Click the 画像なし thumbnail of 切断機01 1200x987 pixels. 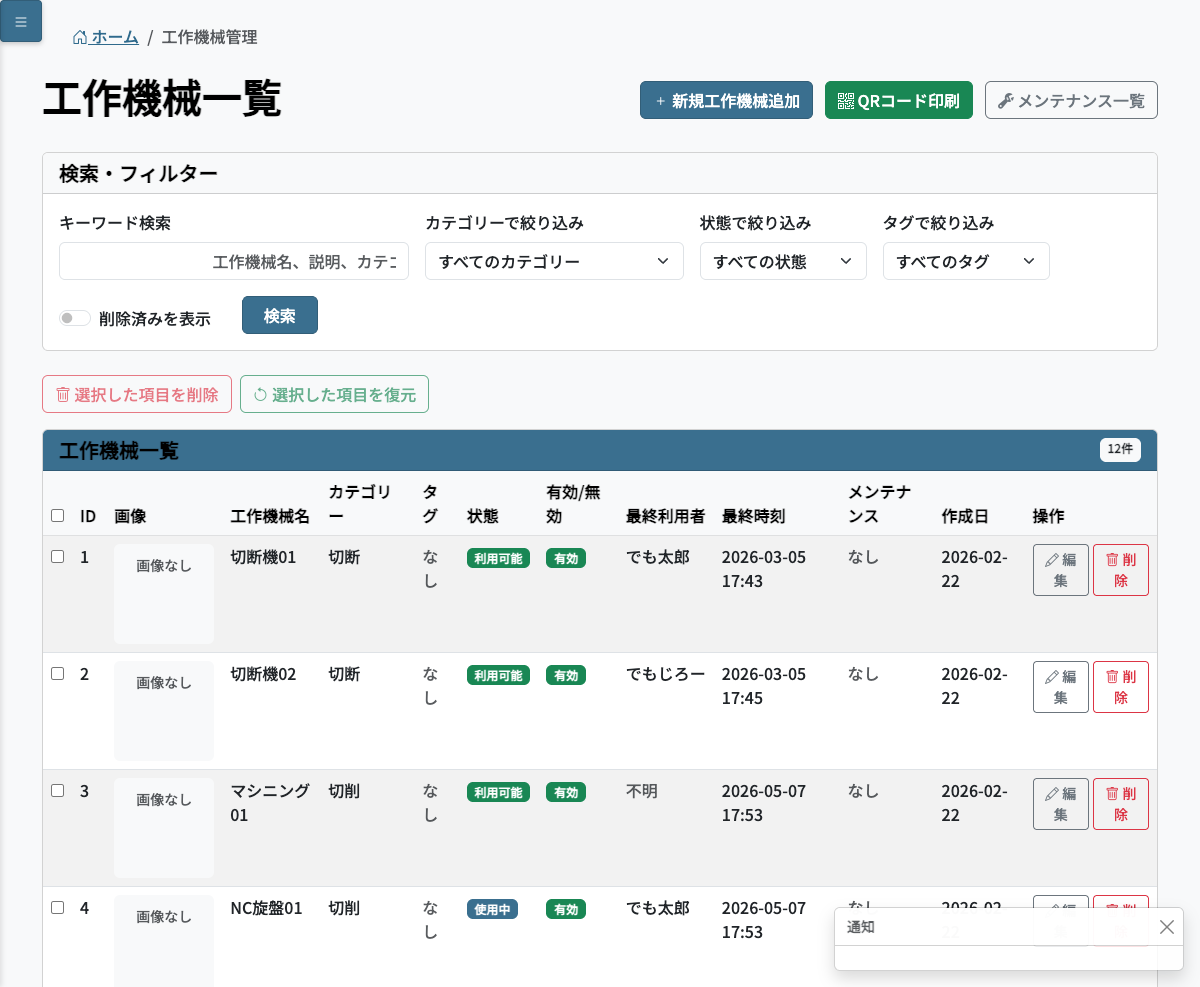click(x=164, y=594)
